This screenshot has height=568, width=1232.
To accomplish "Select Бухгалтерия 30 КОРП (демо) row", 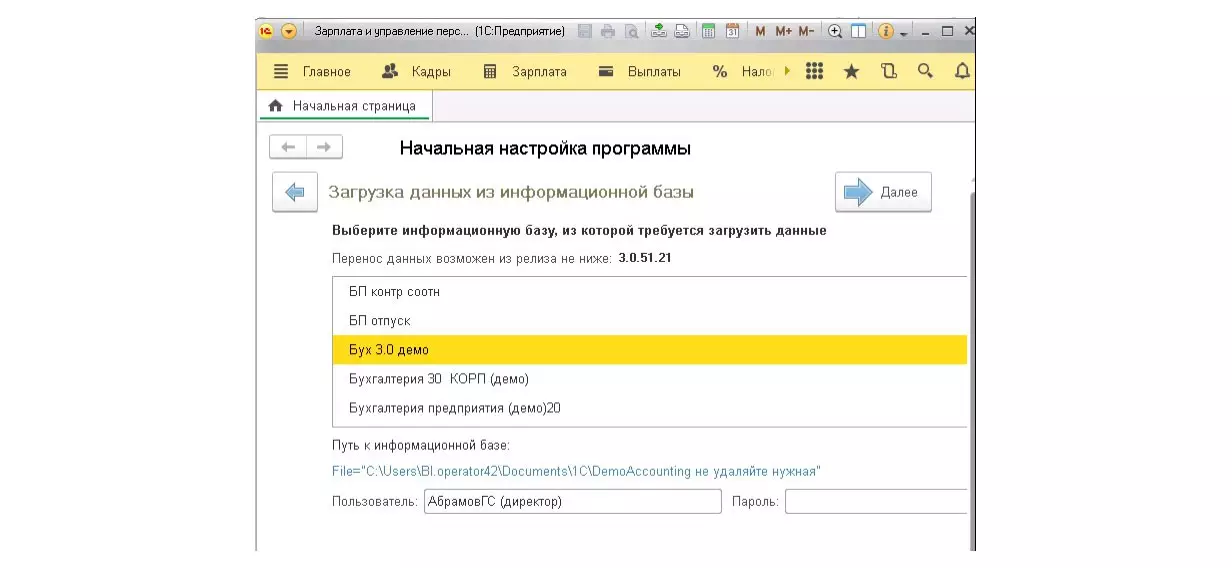I will pos(650,379).
